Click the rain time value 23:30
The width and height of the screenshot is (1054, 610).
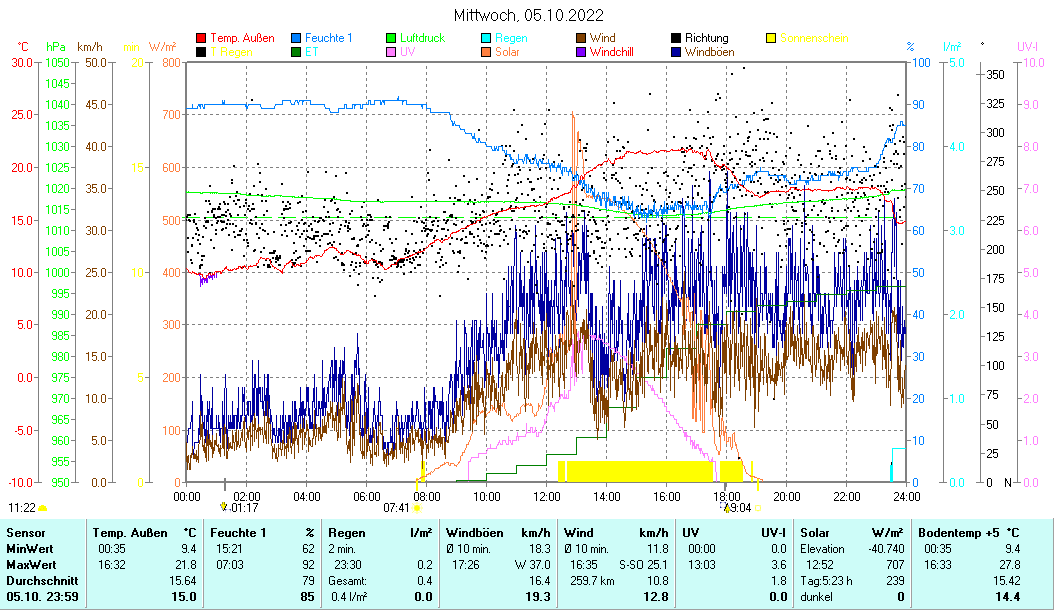point(348,565)
